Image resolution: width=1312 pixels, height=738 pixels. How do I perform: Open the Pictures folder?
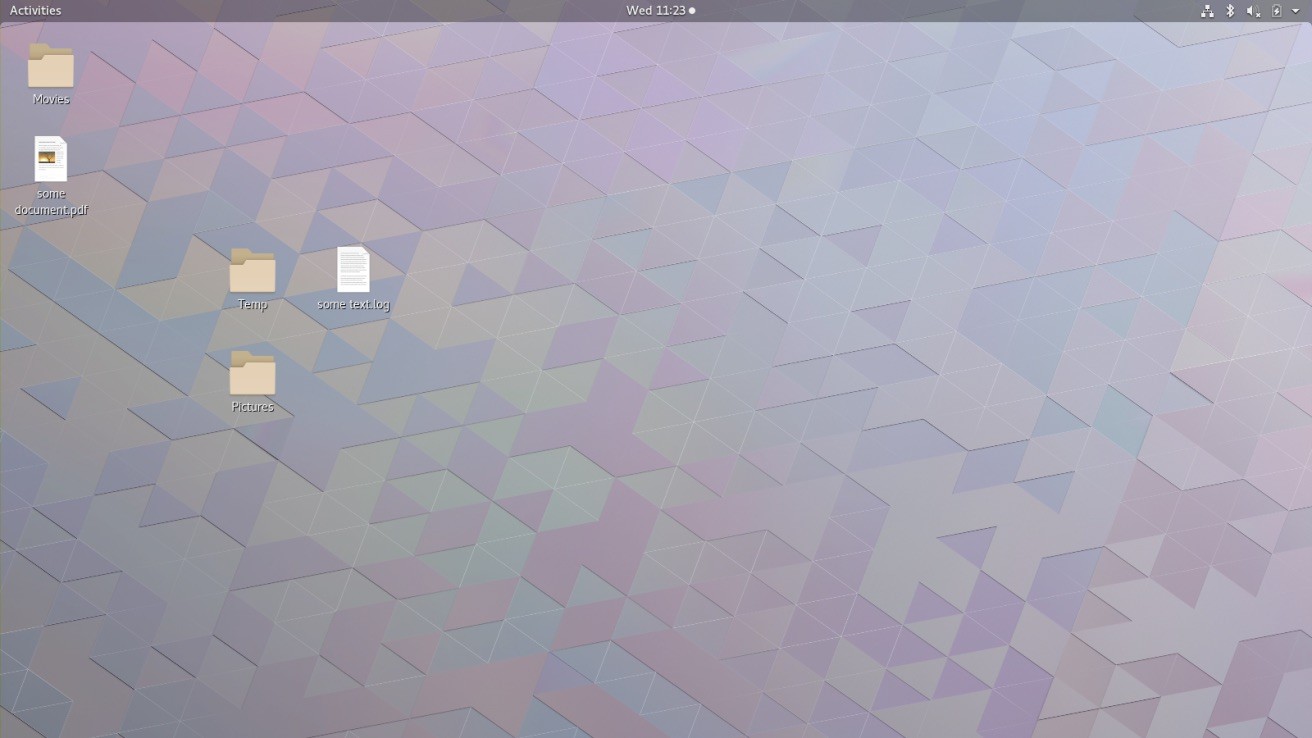pyautogui.click(x=251, y=375)
